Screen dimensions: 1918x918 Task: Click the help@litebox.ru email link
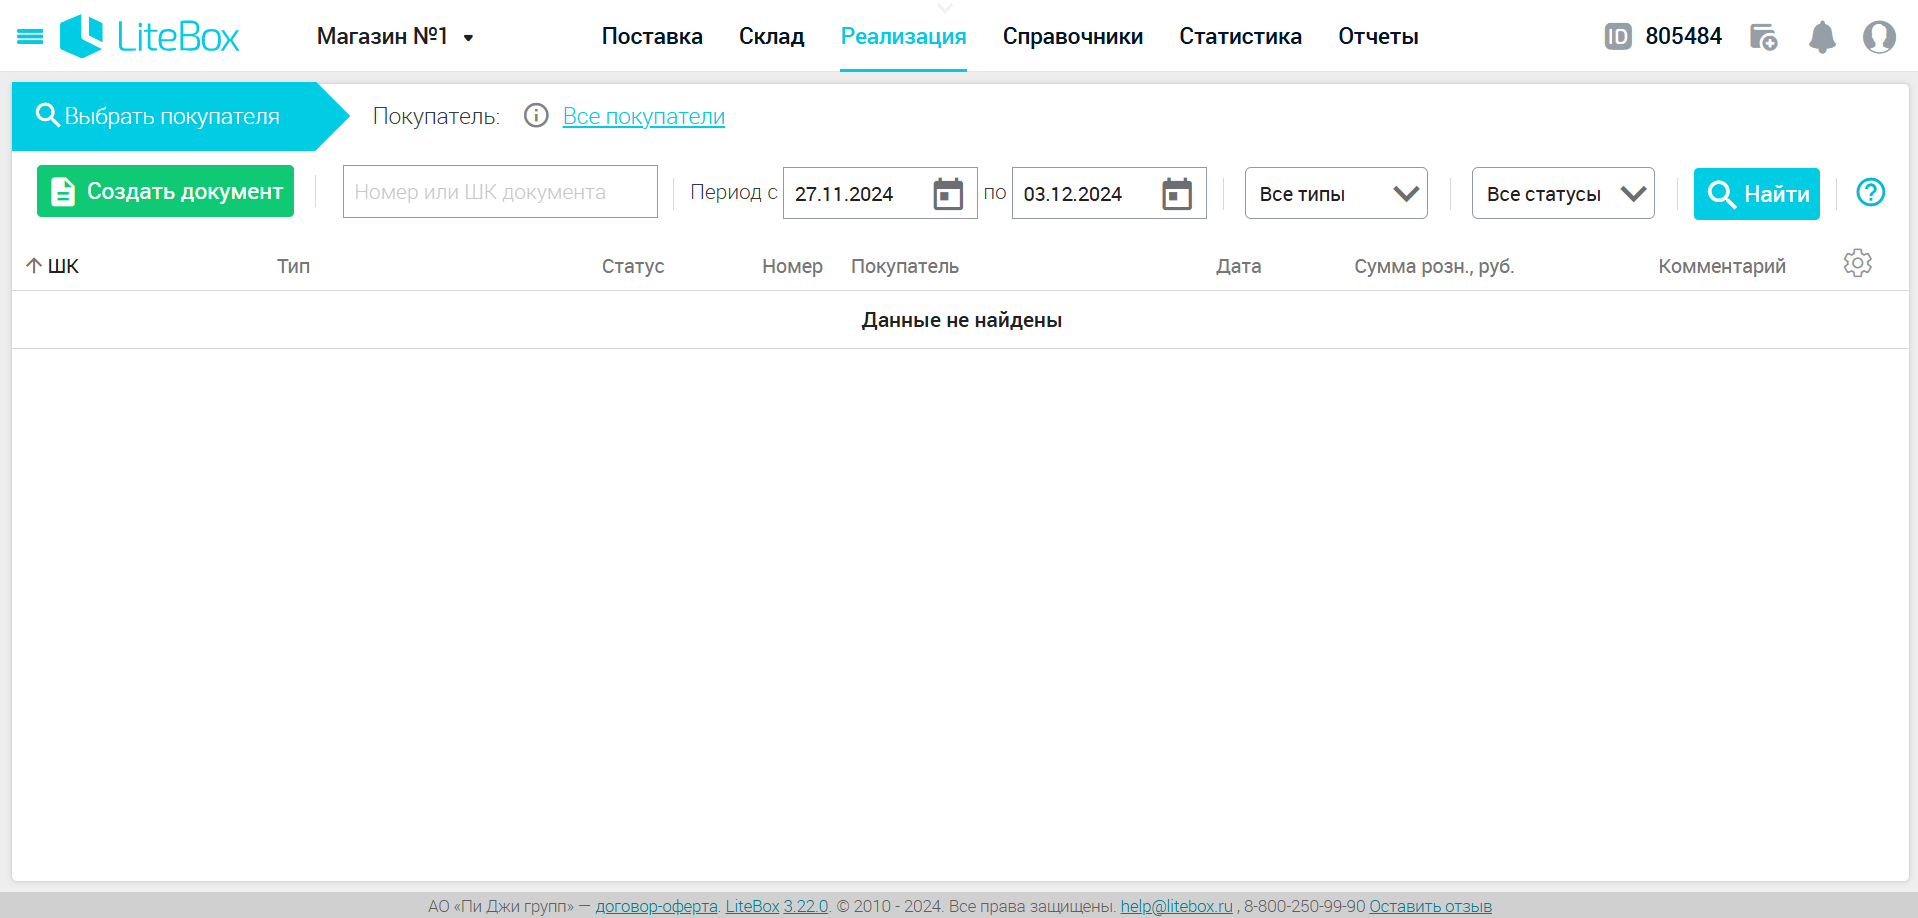pos(1176,906)
